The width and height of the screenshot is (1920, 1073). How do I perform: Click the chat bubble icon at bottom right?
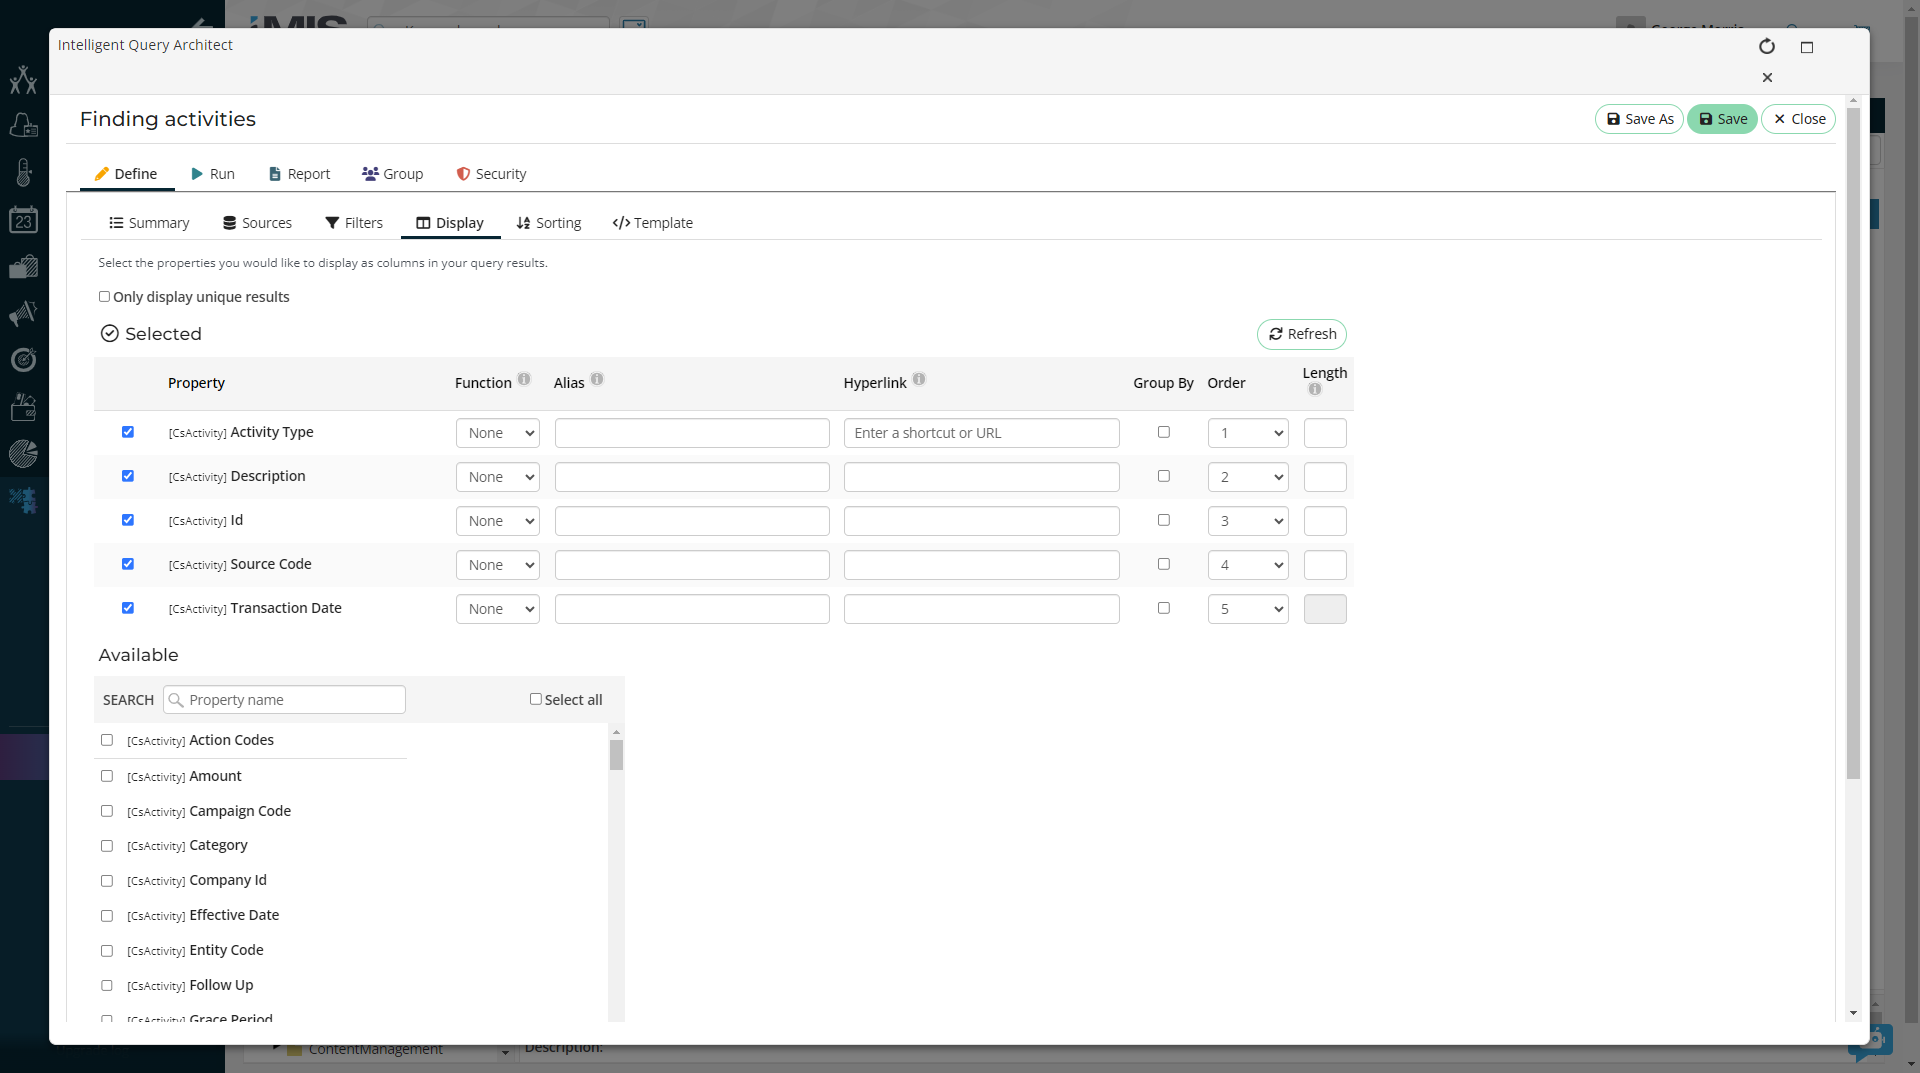1868,1042
